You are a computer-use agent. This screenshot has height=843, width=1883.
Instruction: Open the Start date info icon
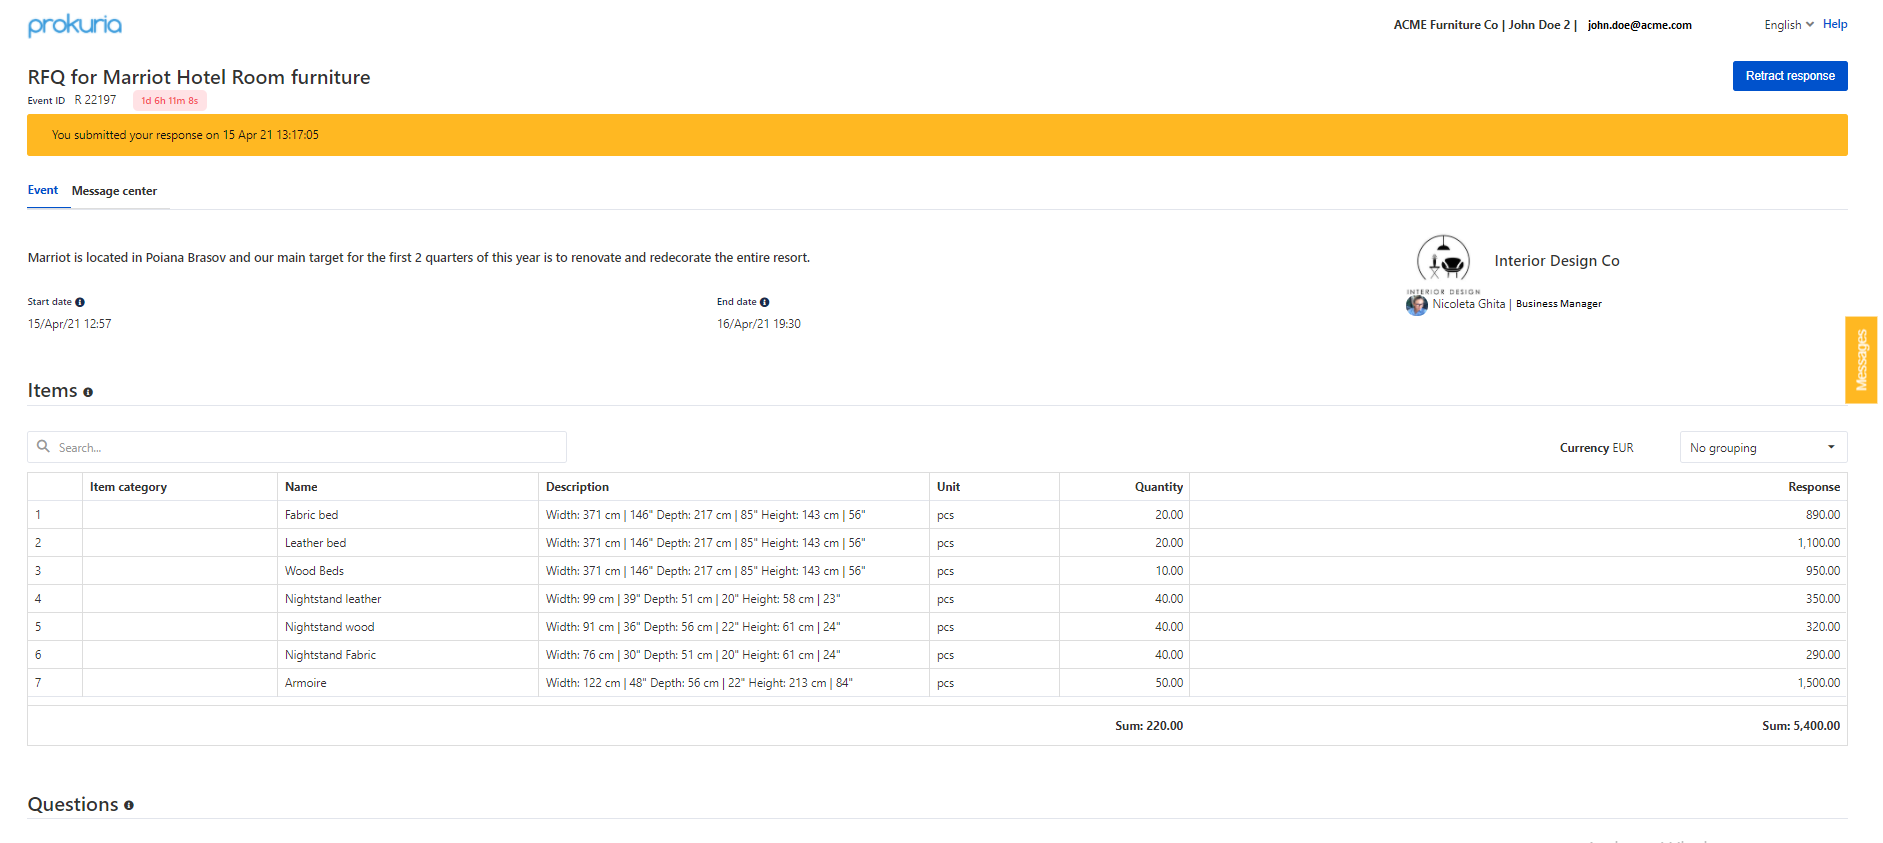click(x=80, y=302)
